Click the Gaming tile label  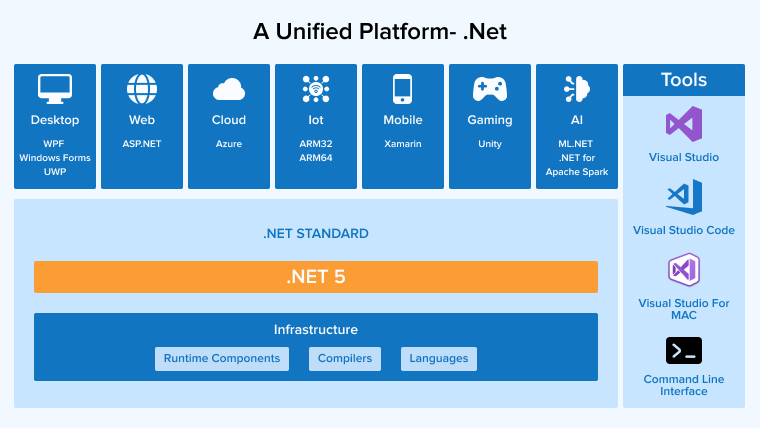(490, 120)
